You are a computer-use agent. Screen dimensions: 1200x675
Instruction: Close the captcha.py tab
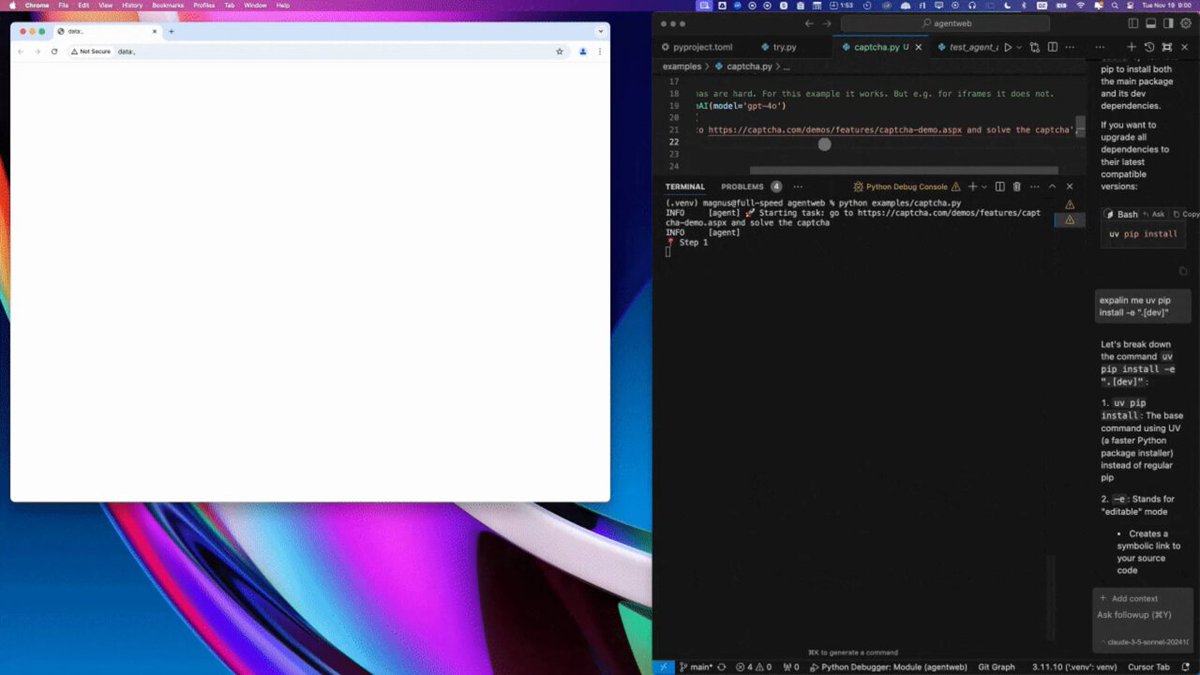pyautogui.click(x=920, y=47)
